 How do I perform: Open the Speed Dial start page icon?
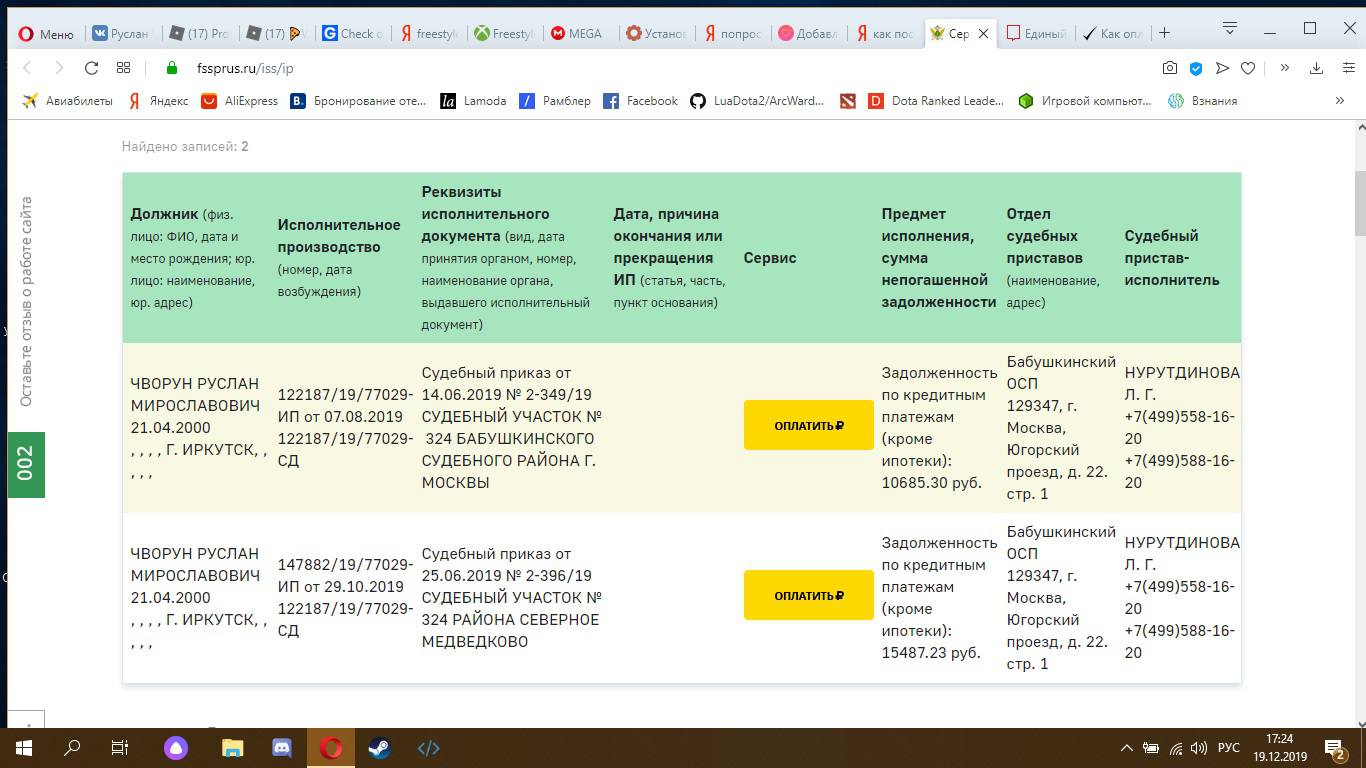[x=124, y=68]
